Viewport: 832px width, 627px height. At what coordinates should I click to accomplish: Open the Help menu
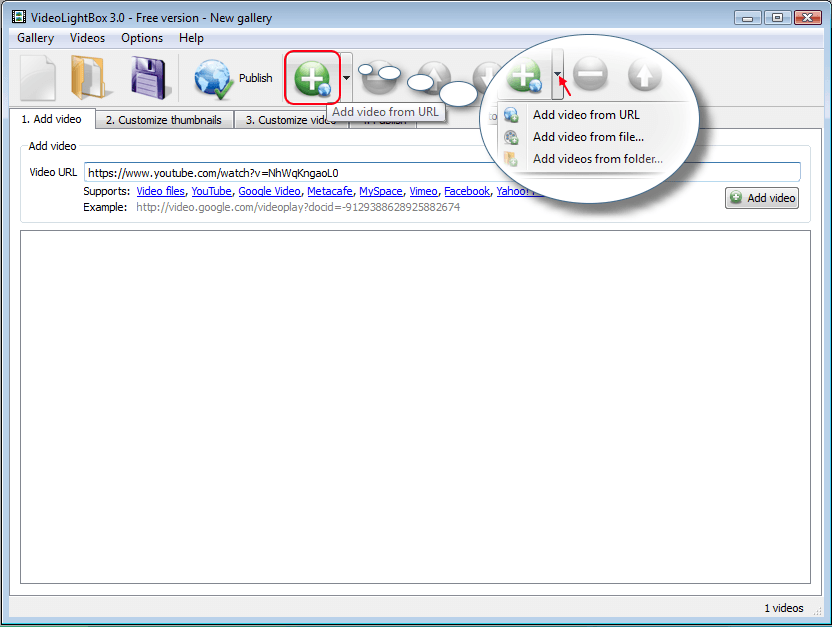pyautogui.click(x=191, y=38)
